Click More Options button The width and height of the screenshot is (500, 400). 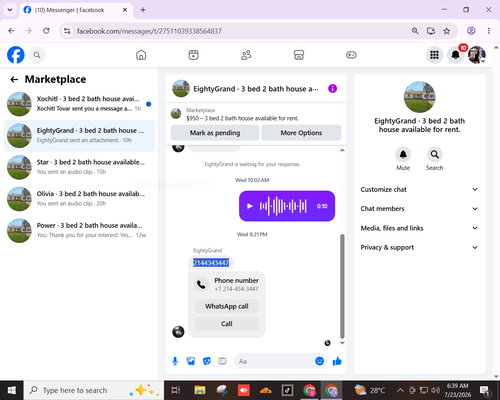[x=301, y=133]
